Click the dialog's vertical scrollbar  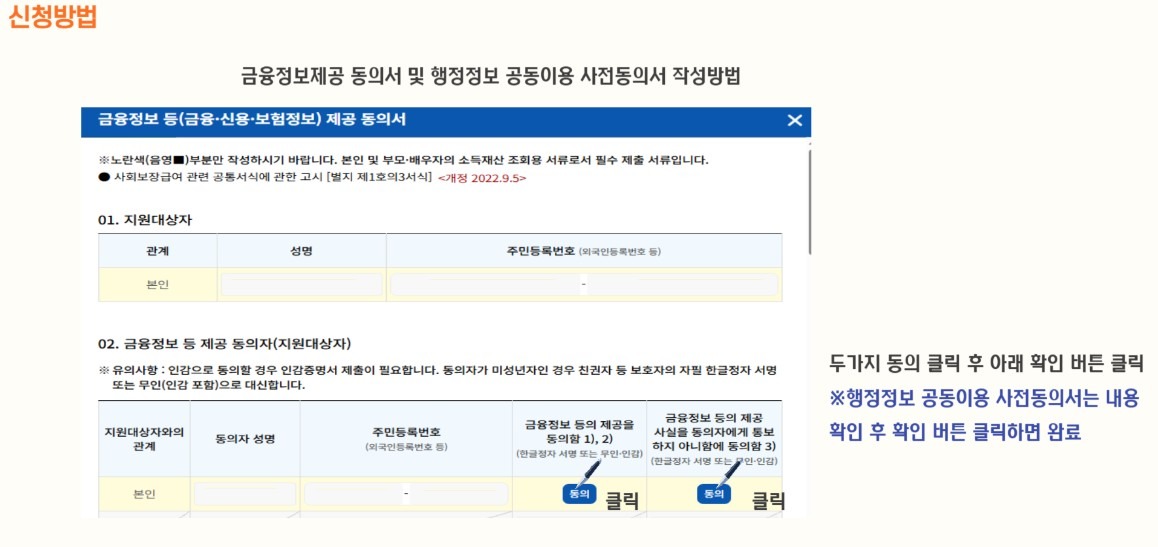(x=809, y=202)
